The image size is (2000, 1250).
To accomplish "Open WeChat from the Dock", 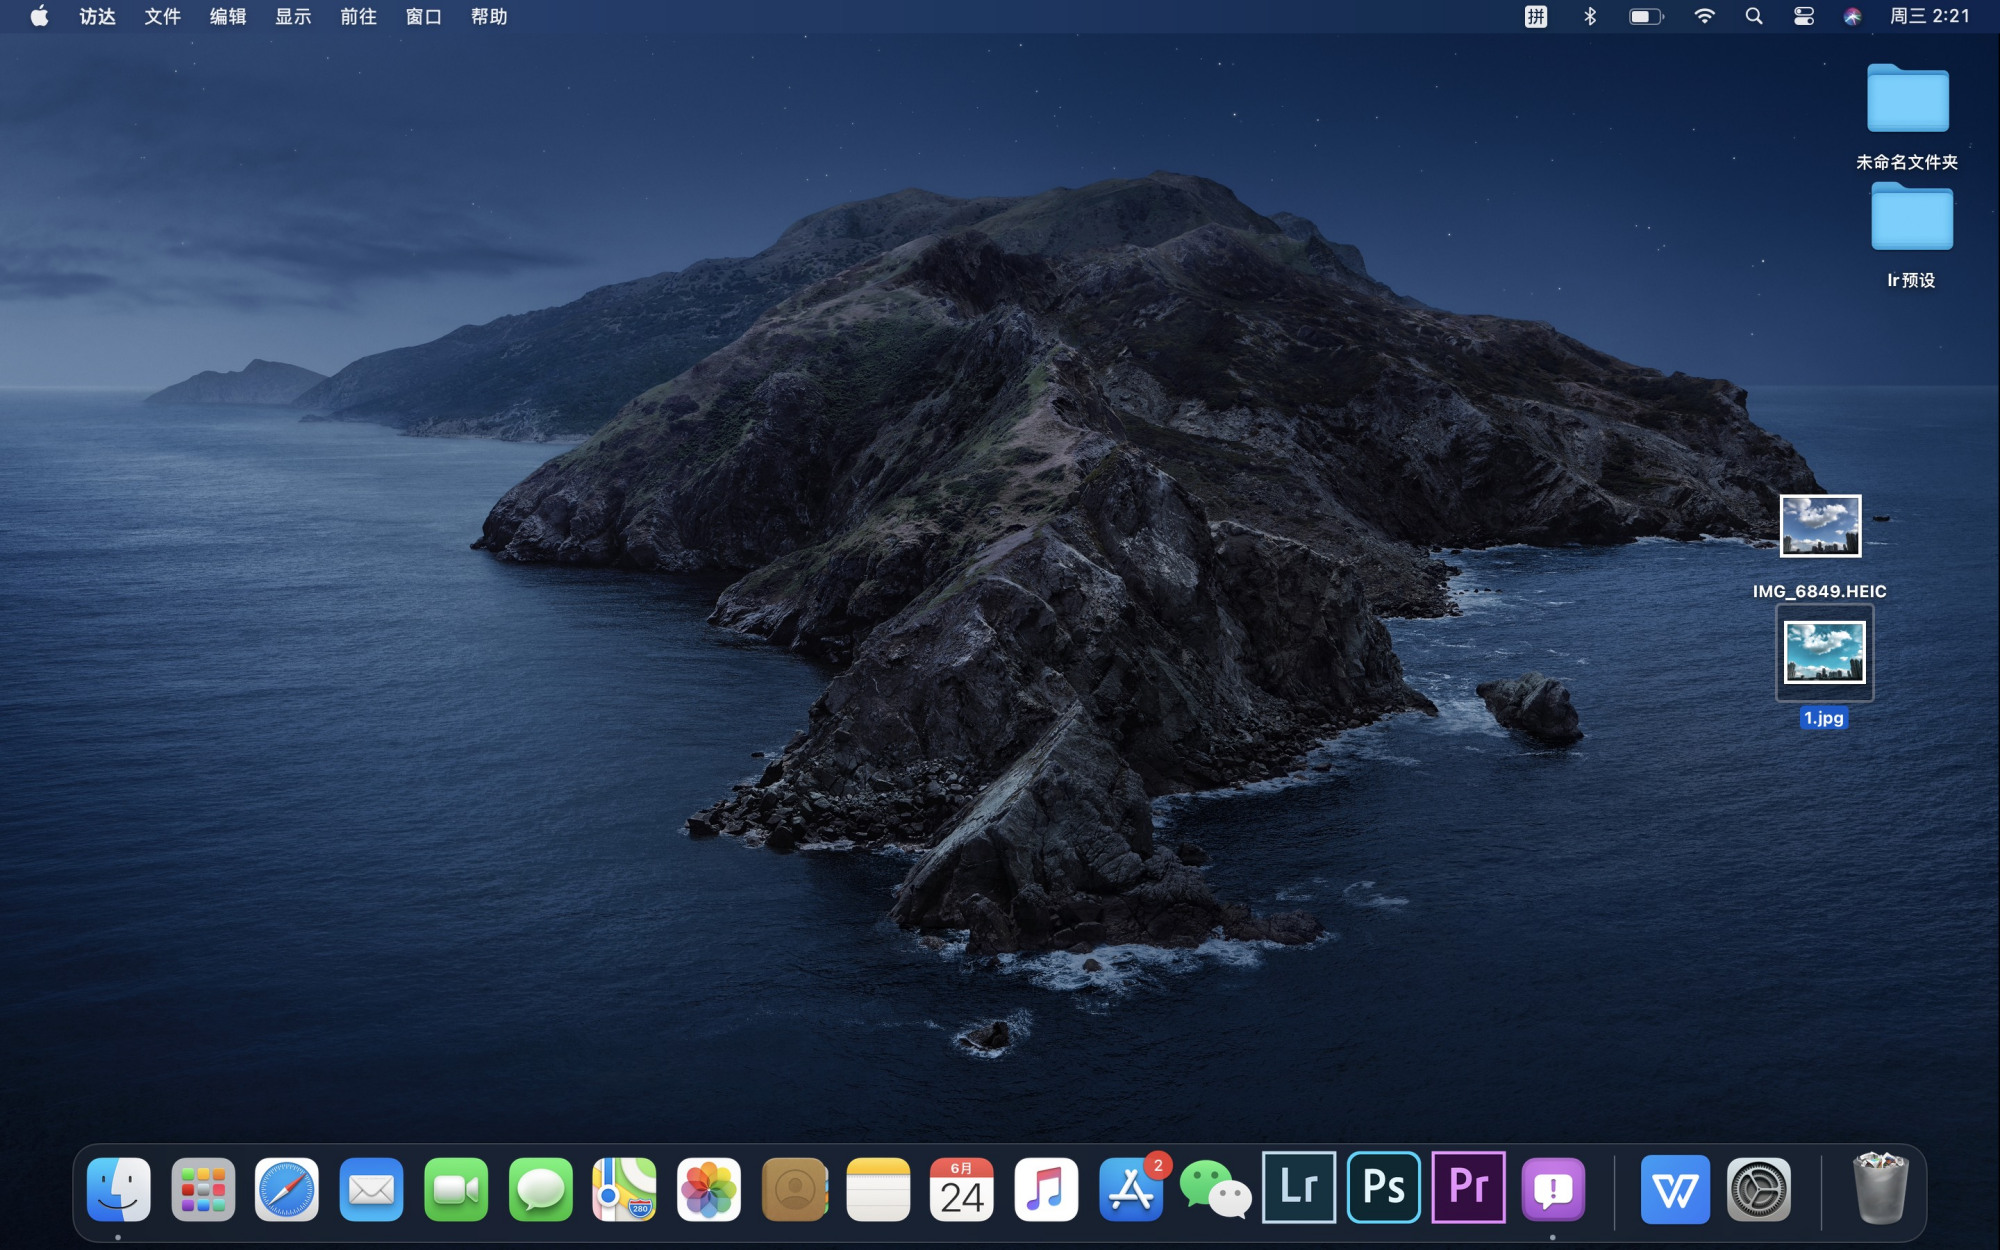I will (1215, 1189).
